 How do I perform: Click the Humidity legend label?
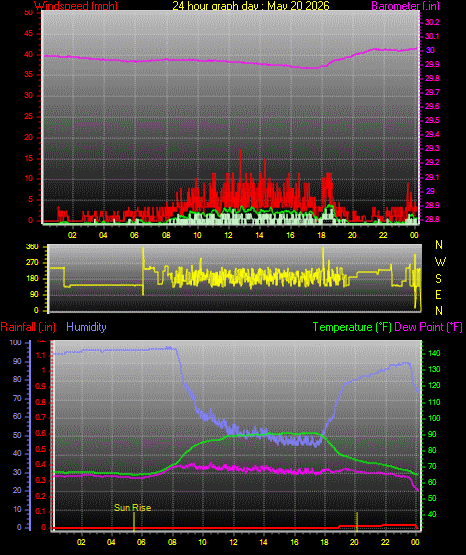click(x=86, y=327)
